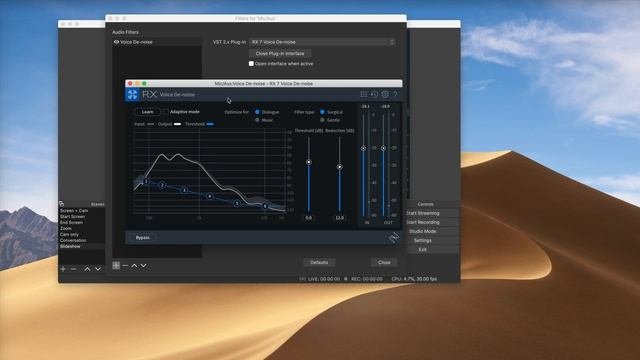This screenshot has width=640, height=360.
Task: Click the Defaults button
Action: tap(319, 262)
